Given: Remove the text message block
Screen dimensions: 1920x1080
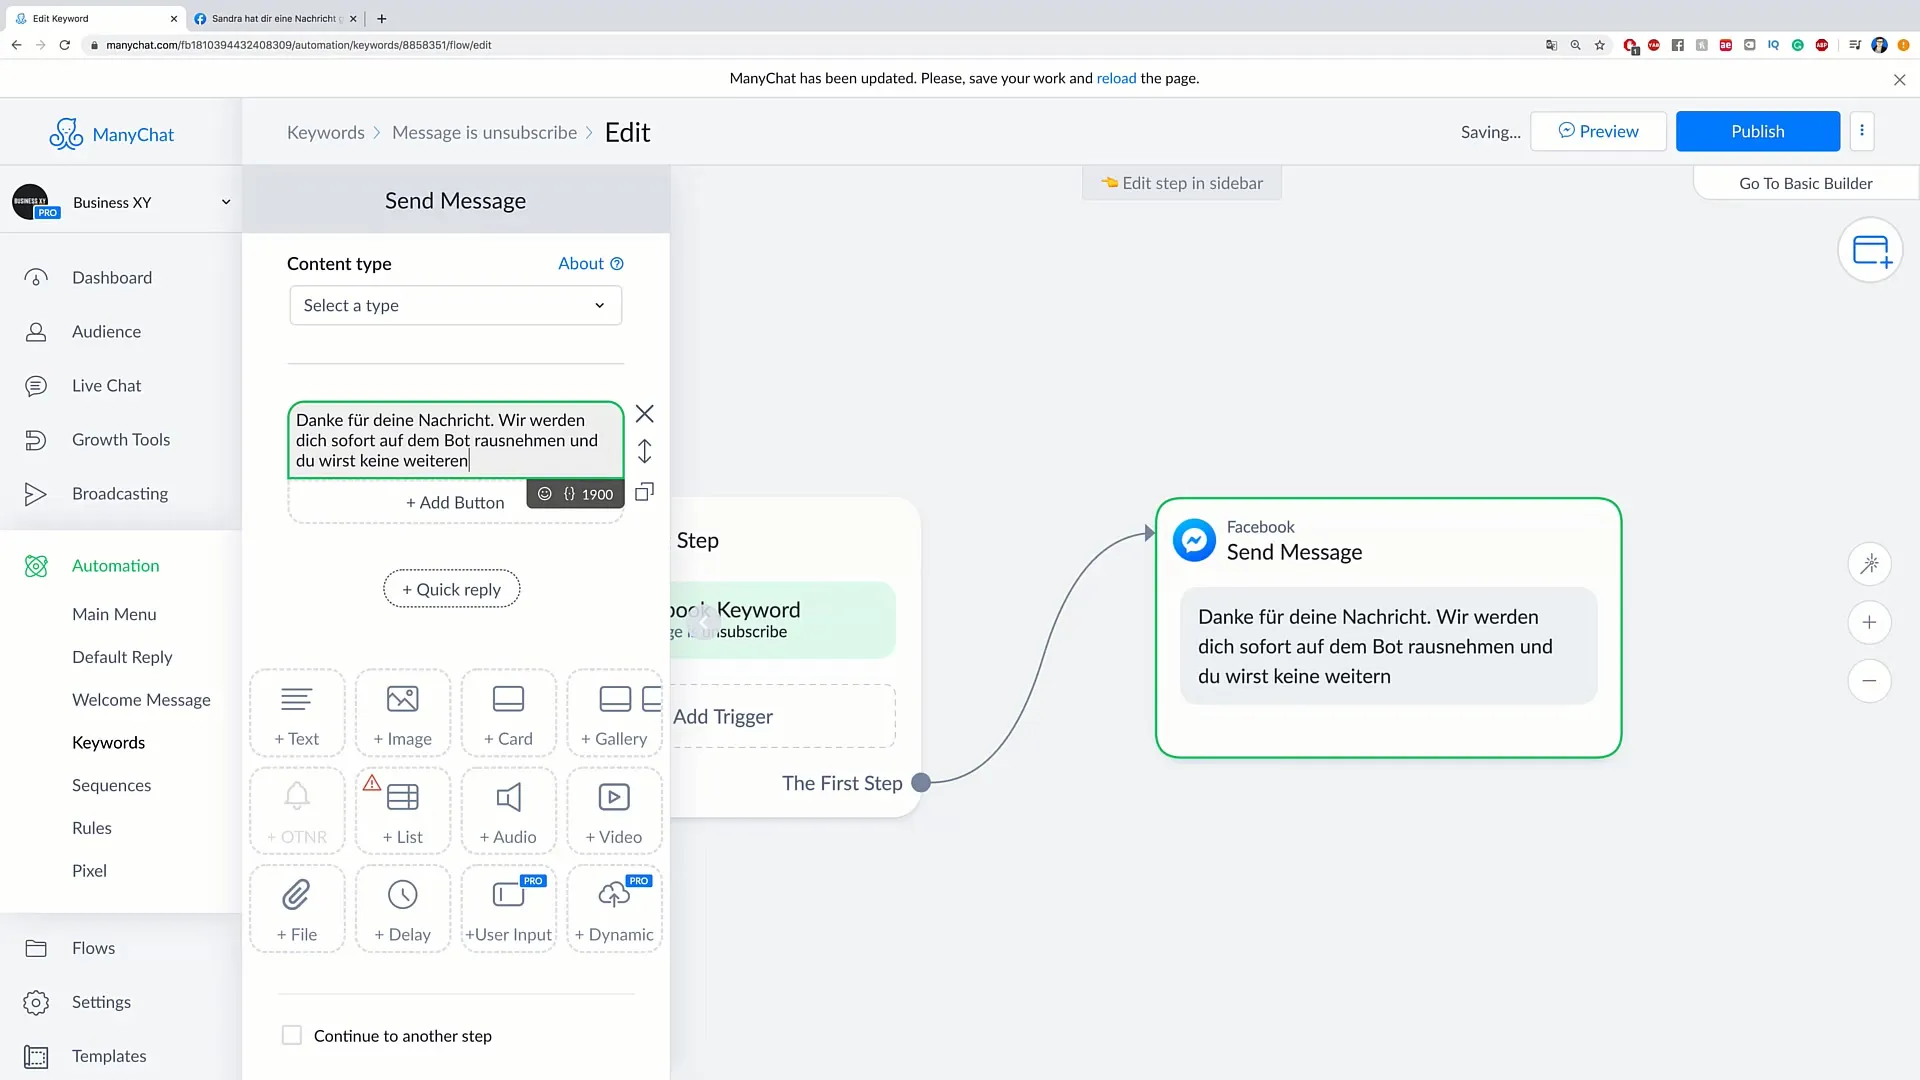Looking at the screenshot, I should pos(645,414).
